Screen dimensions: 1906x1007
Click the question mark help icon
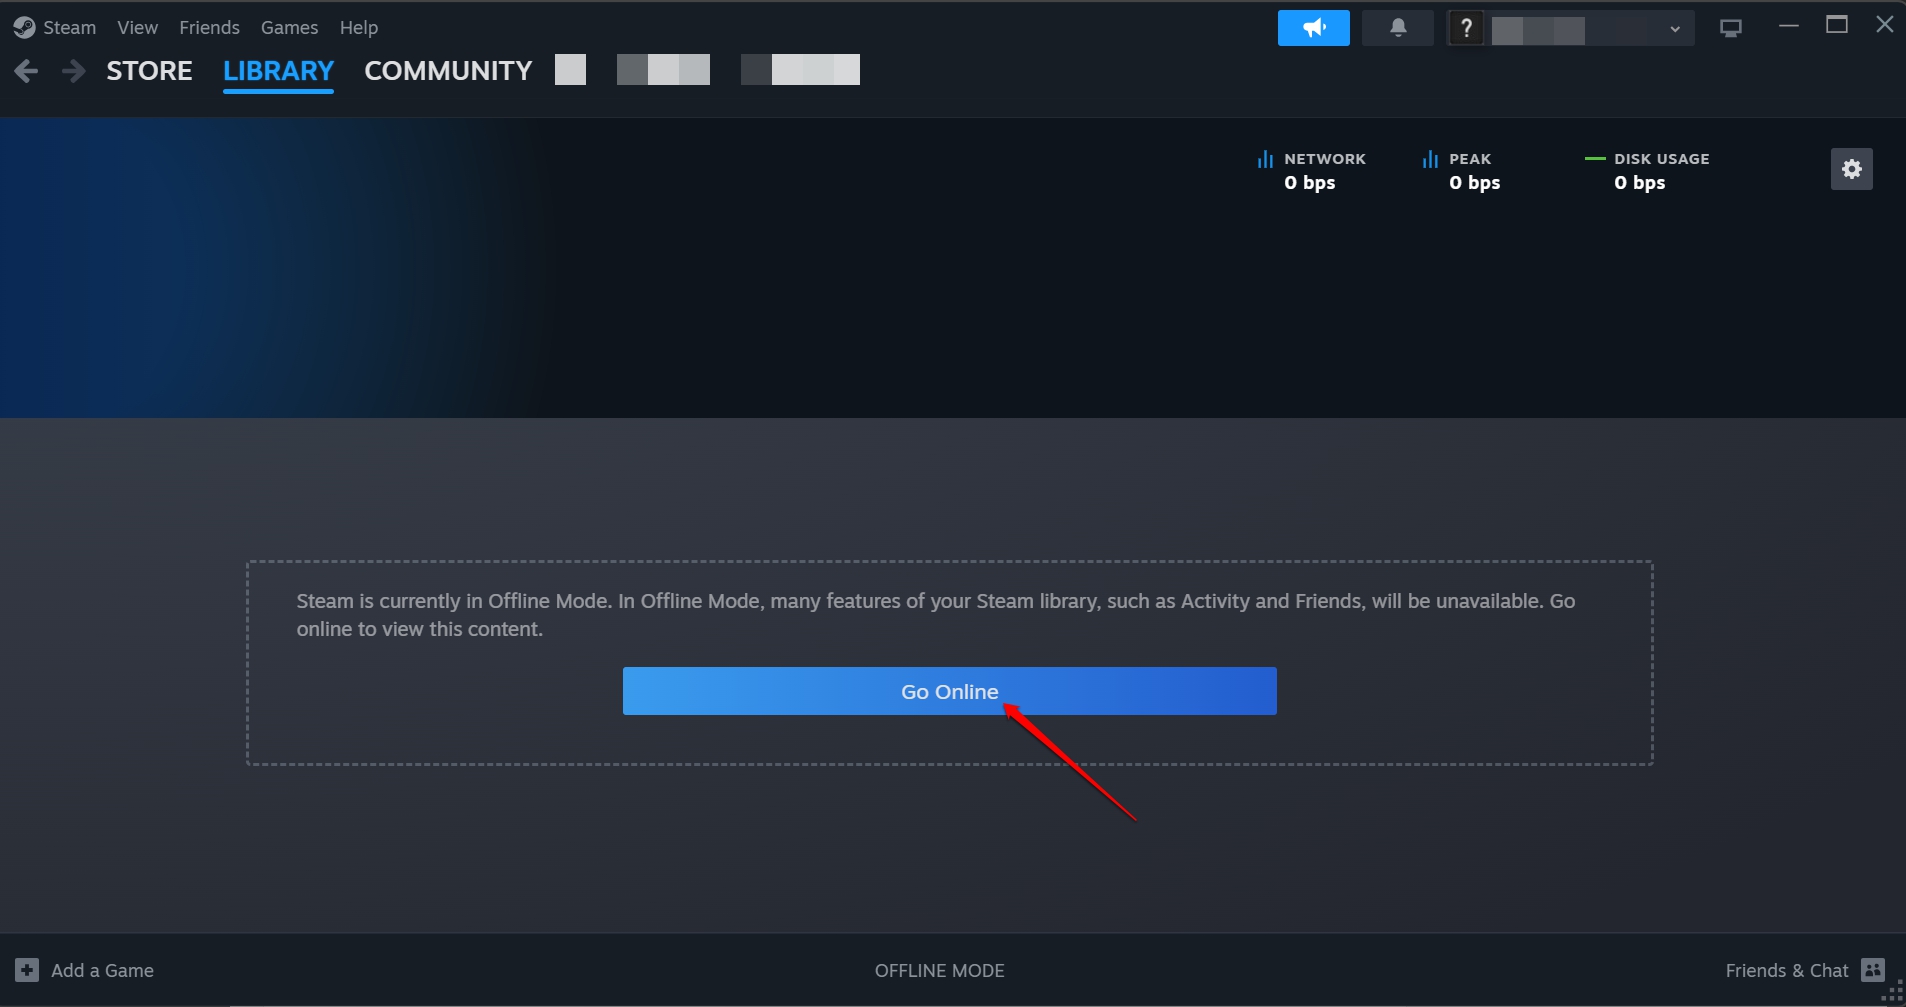coord(1465,27)
